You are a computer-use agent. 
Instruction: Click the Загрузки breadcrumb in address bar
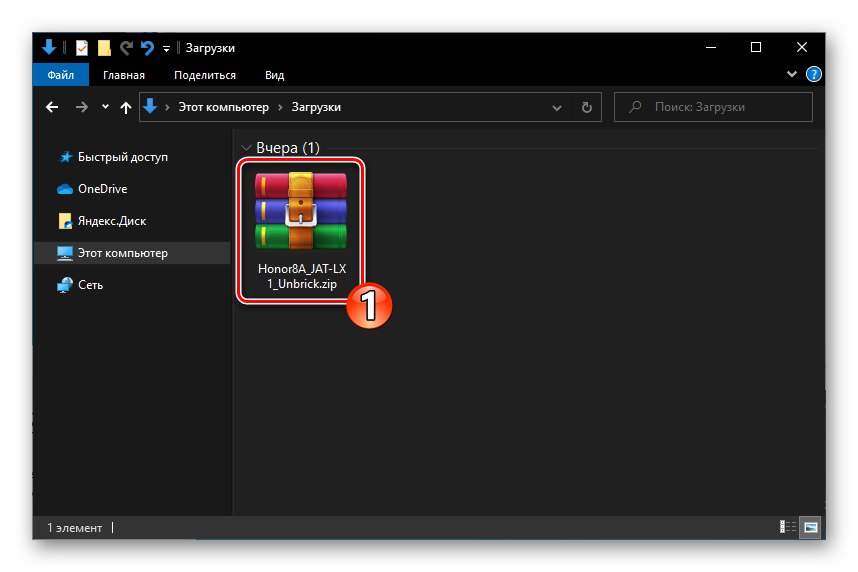click(316, 107)
